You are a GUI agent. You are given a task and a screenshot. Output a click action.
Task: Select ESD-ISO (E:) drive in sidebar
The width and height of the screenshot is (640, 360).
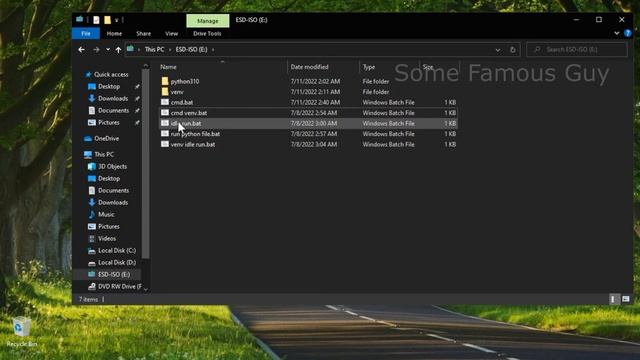click(113, 274)
